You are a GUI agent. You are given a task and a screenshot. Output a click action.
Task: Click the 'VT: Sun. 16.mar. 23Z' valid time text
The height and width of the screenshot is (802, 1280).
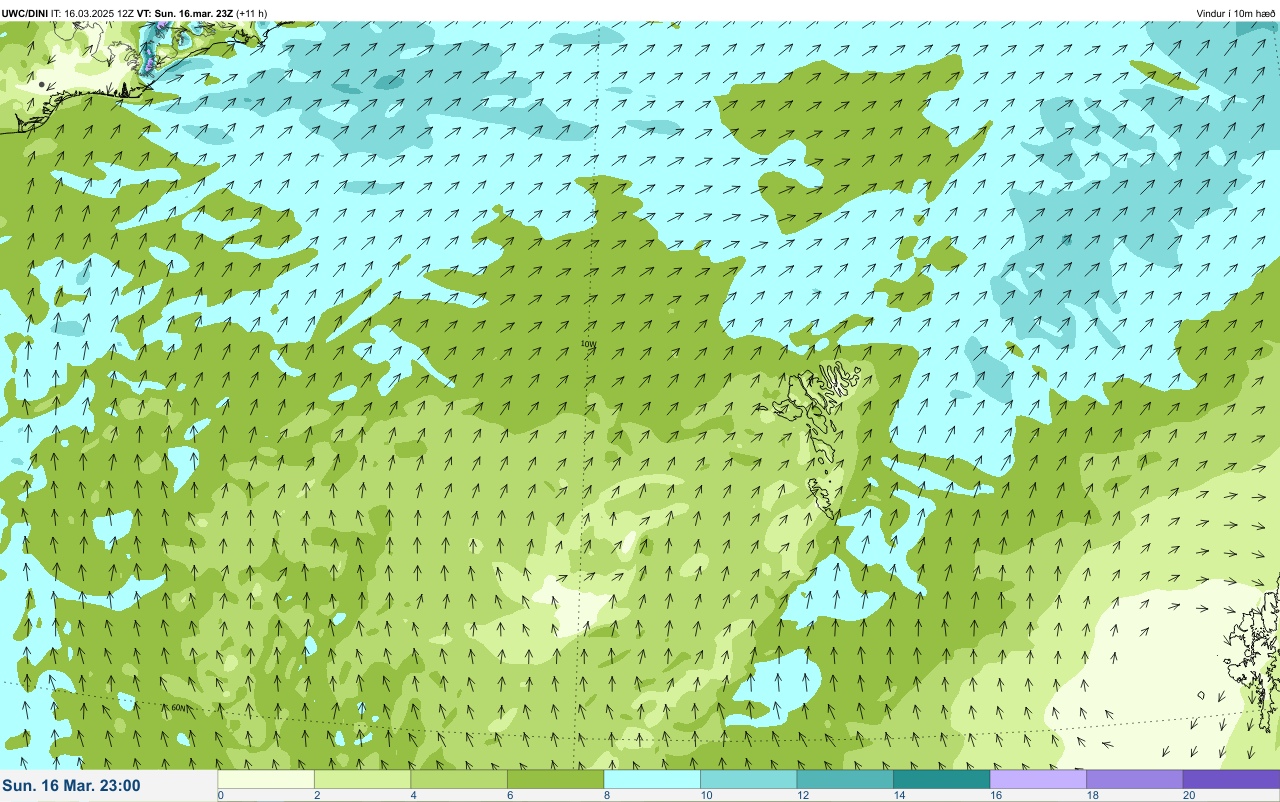coord(185,13)
